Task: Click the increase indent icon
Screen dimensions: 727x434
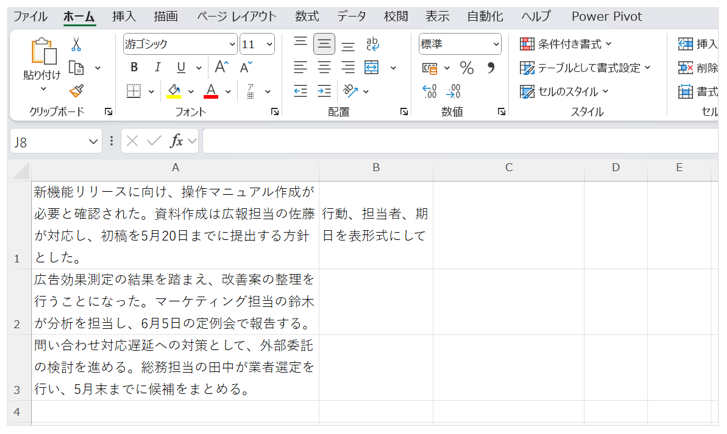Action: click(x=325, y=91)
